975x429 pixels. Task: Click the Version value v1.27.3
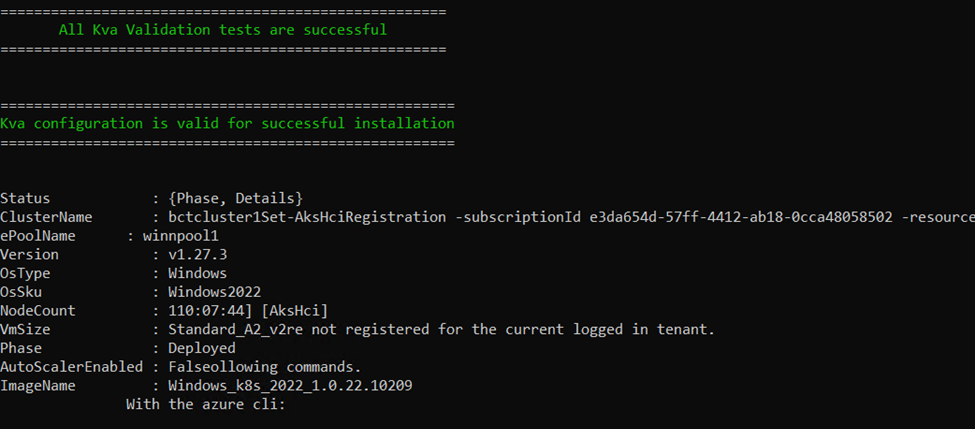pos(198,255)
